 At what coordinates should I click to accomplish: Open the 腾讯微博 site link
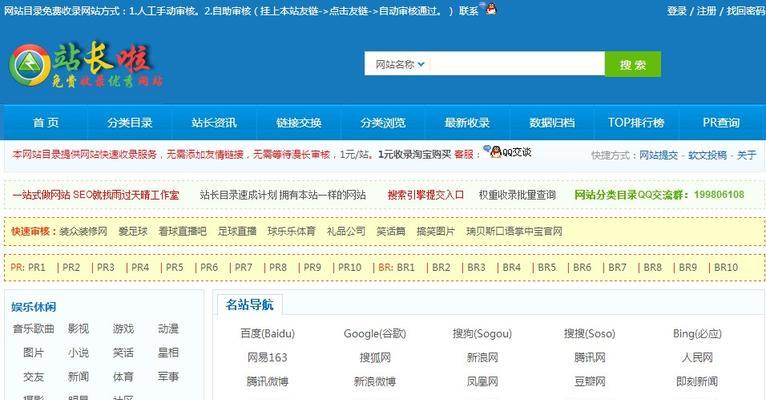pos(267,381)
